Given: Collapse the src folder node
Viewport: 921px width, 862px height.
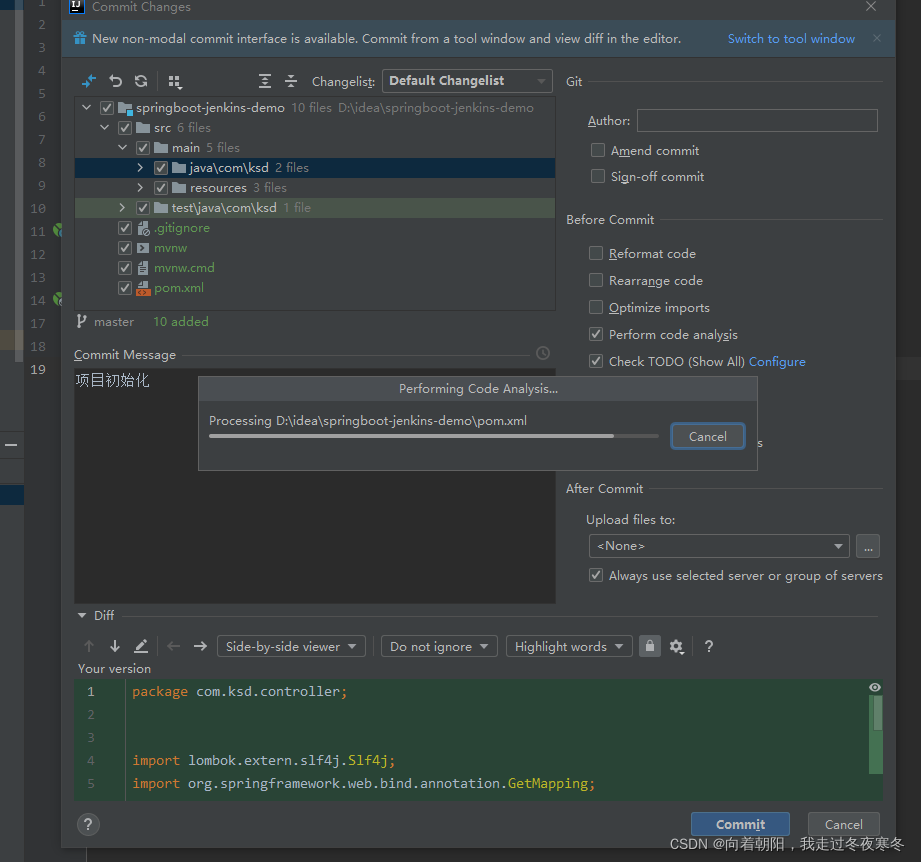Looking at the screenshot, I should [x=105, y=127].
